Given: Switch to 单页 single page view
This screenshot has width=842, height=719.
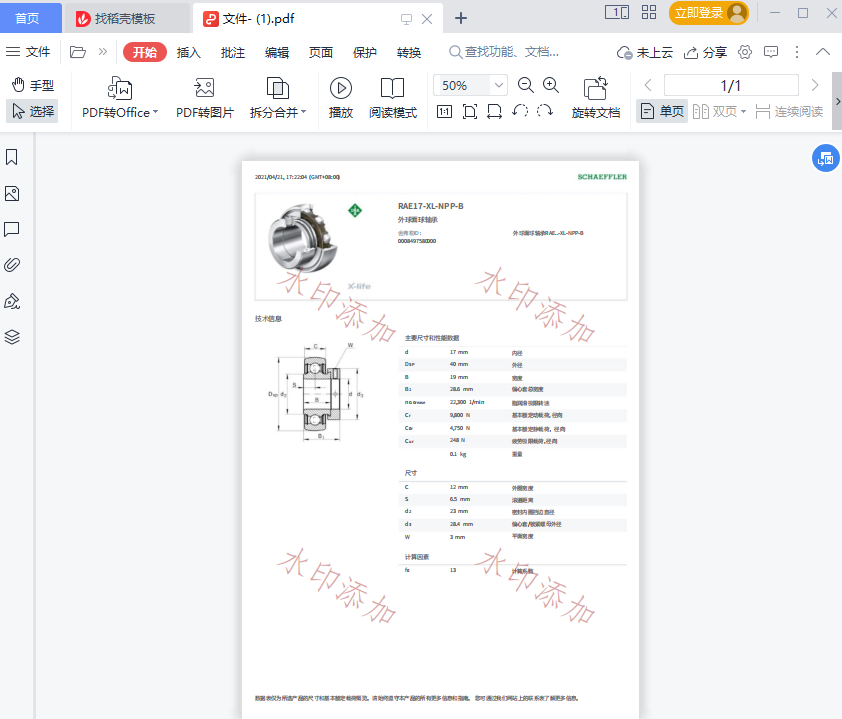Looking at the screenshot, I should (x=662, y=111).
